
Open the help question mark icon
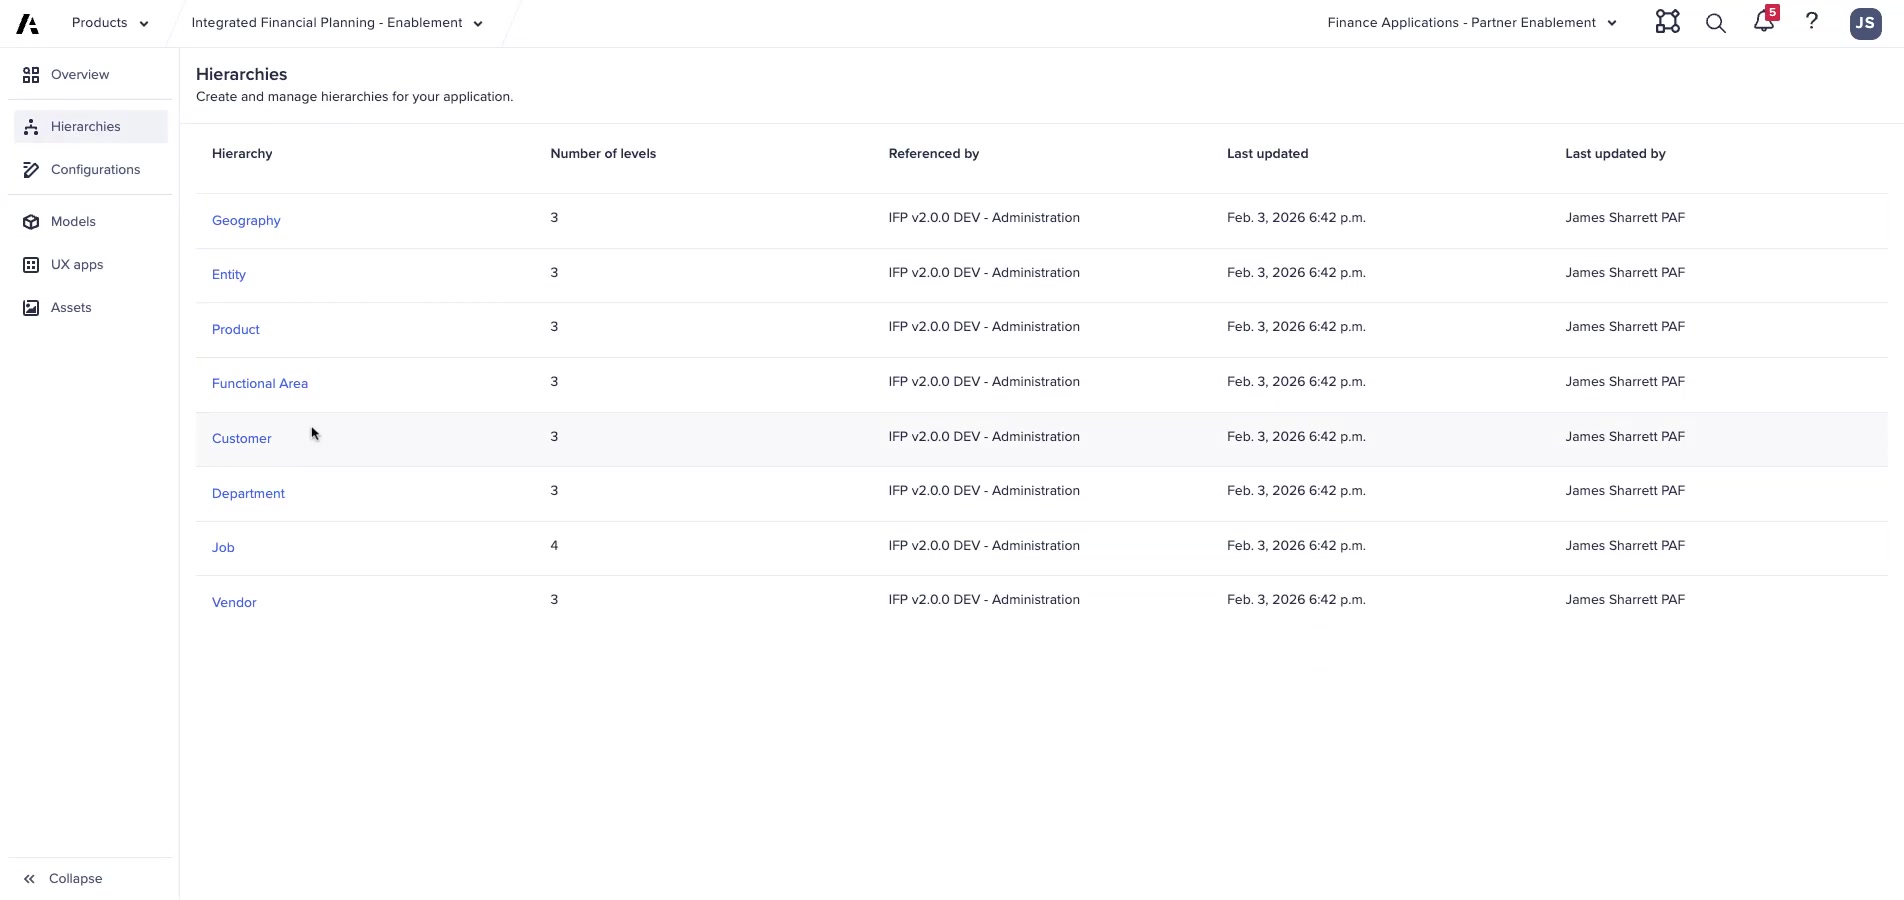1811,22
